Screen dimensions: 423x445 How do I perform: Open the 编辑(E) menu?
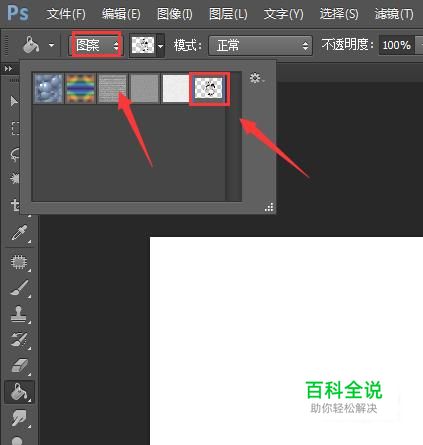pos(121,14)
